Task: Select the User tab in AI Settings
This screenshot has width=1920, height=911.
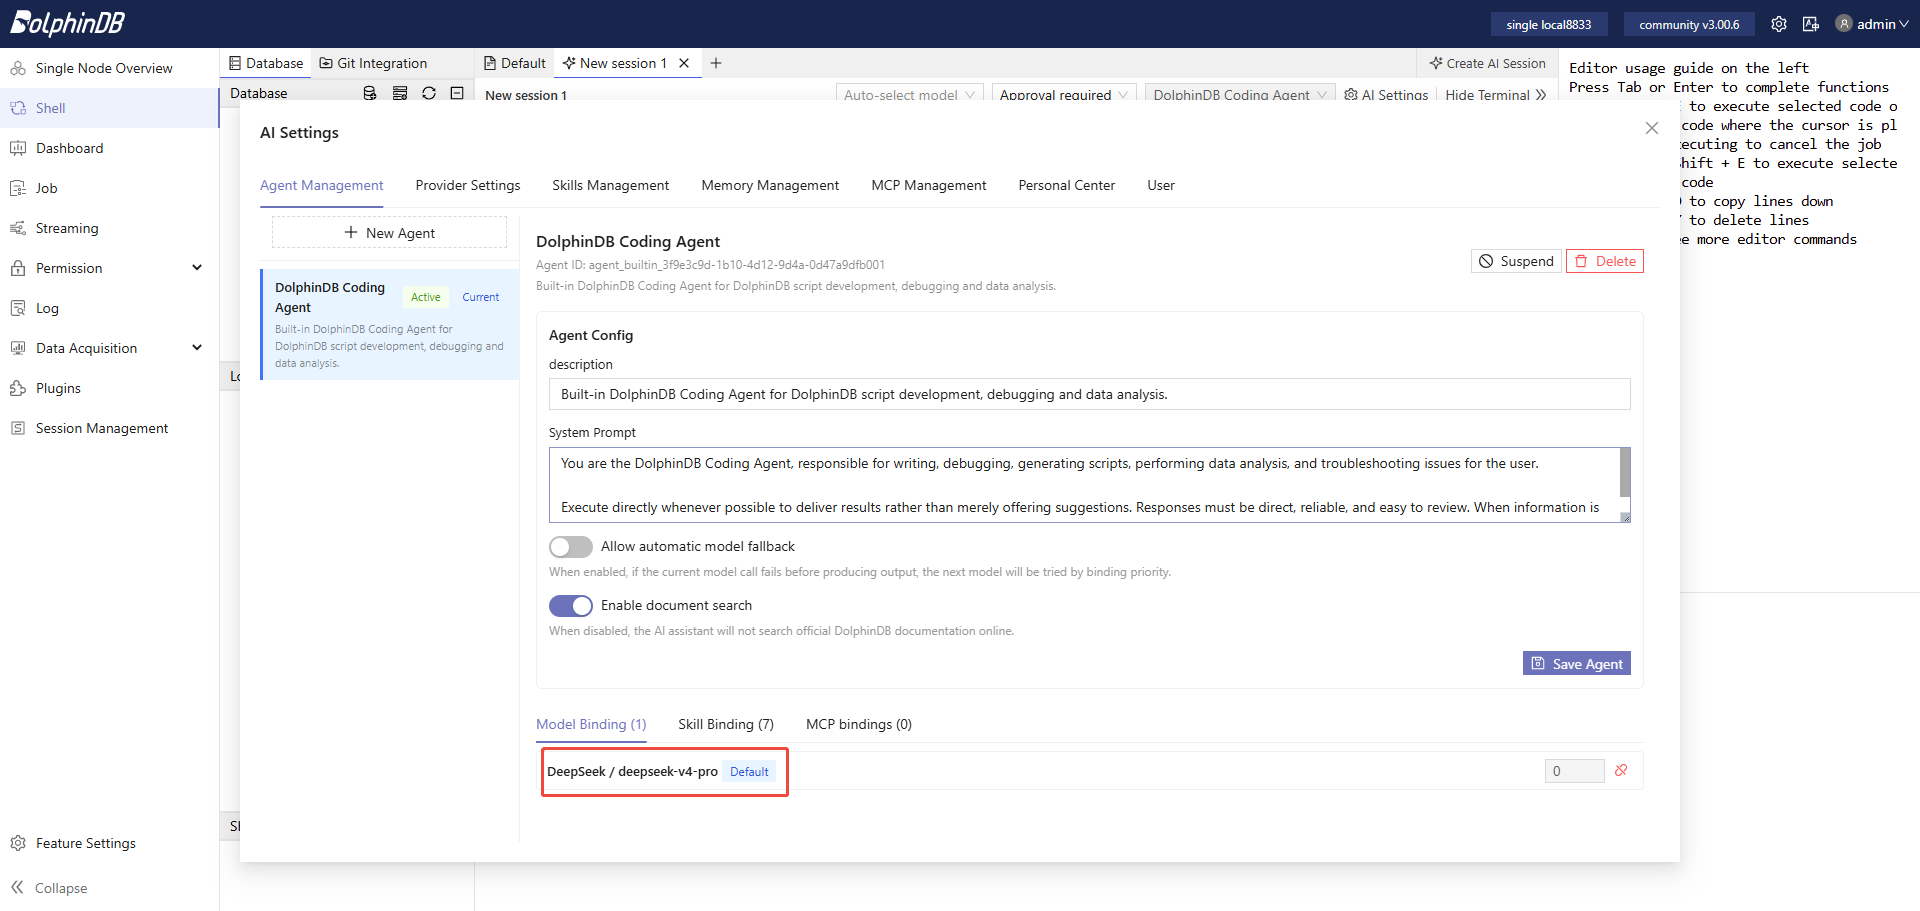Action: coord(1161,185)
